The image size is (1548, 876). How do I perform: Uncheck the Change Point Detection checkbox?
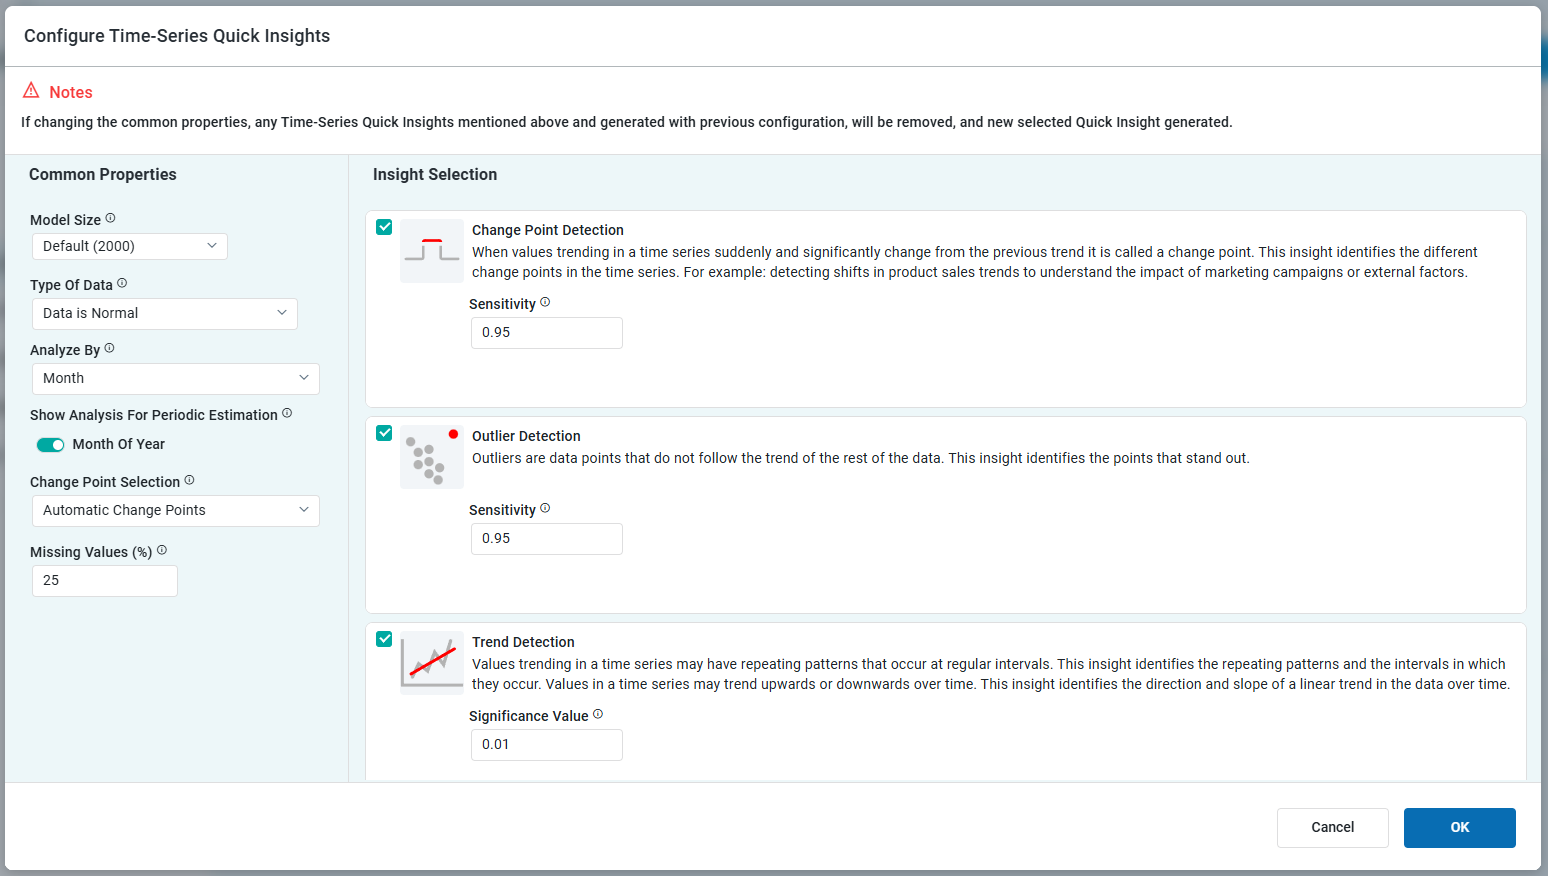pyautogui.click(x=384, y=227)
